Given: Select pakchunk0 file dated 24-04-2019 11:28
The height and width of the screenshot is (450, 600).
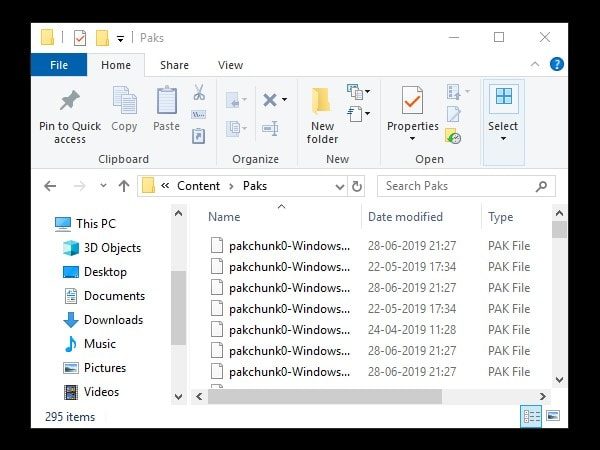Looking at the screenshot, I should point(370,329).
